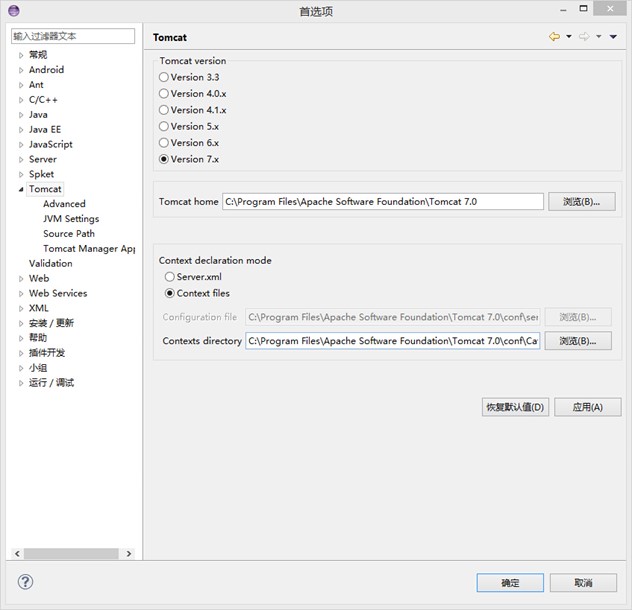Image resolution: width=632 pixels, height=610 pixels.
Task: Click 浏览(B)... button for Tomcat home
Action: (x=582, y=202)
